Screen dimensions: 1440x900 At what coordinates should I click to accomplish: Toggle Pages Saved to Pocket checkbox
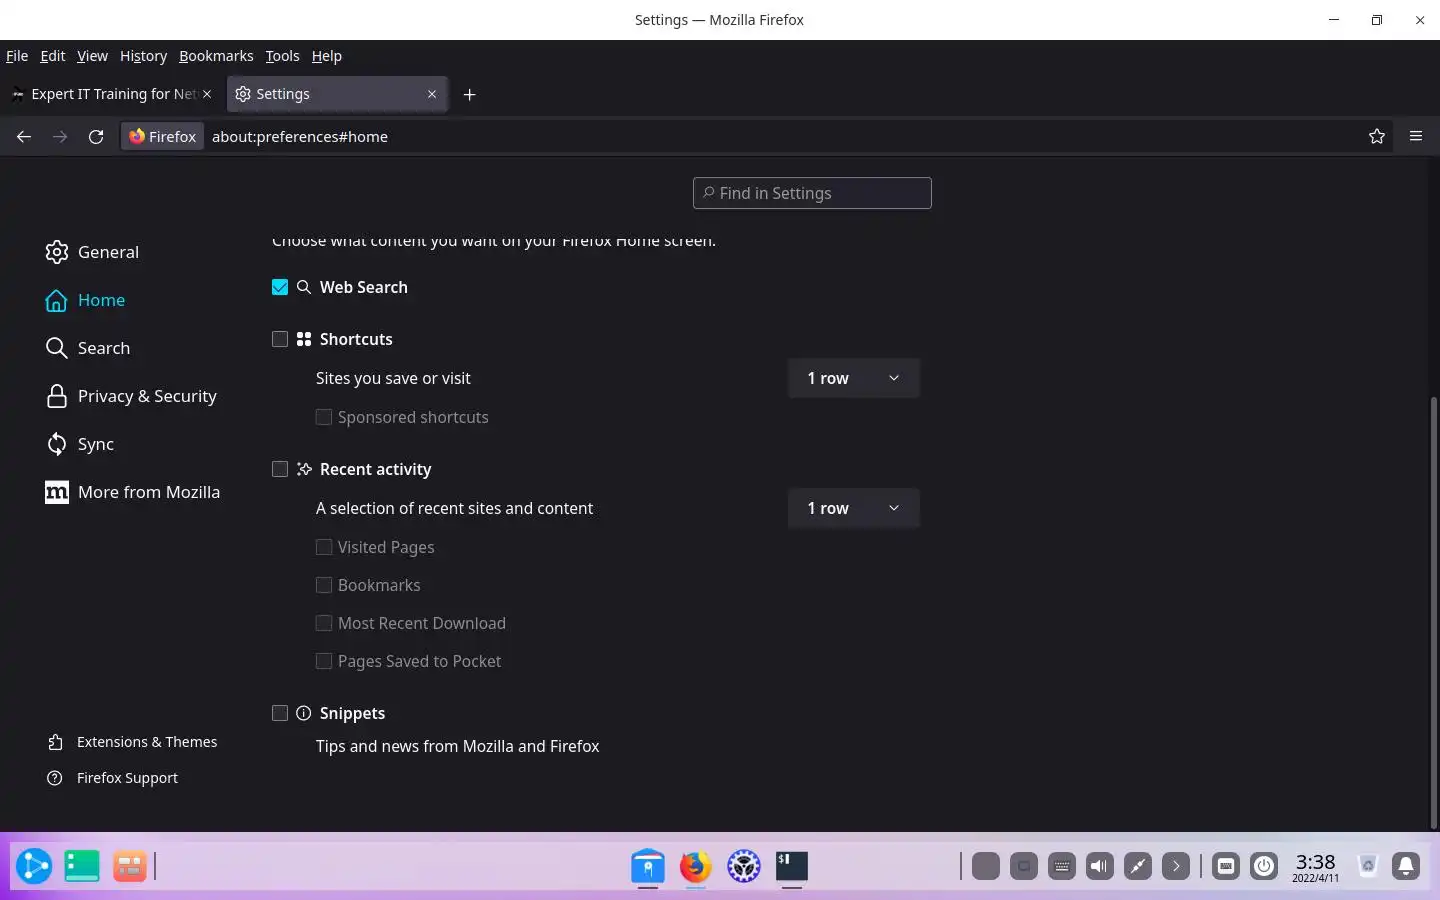[324, 661]
